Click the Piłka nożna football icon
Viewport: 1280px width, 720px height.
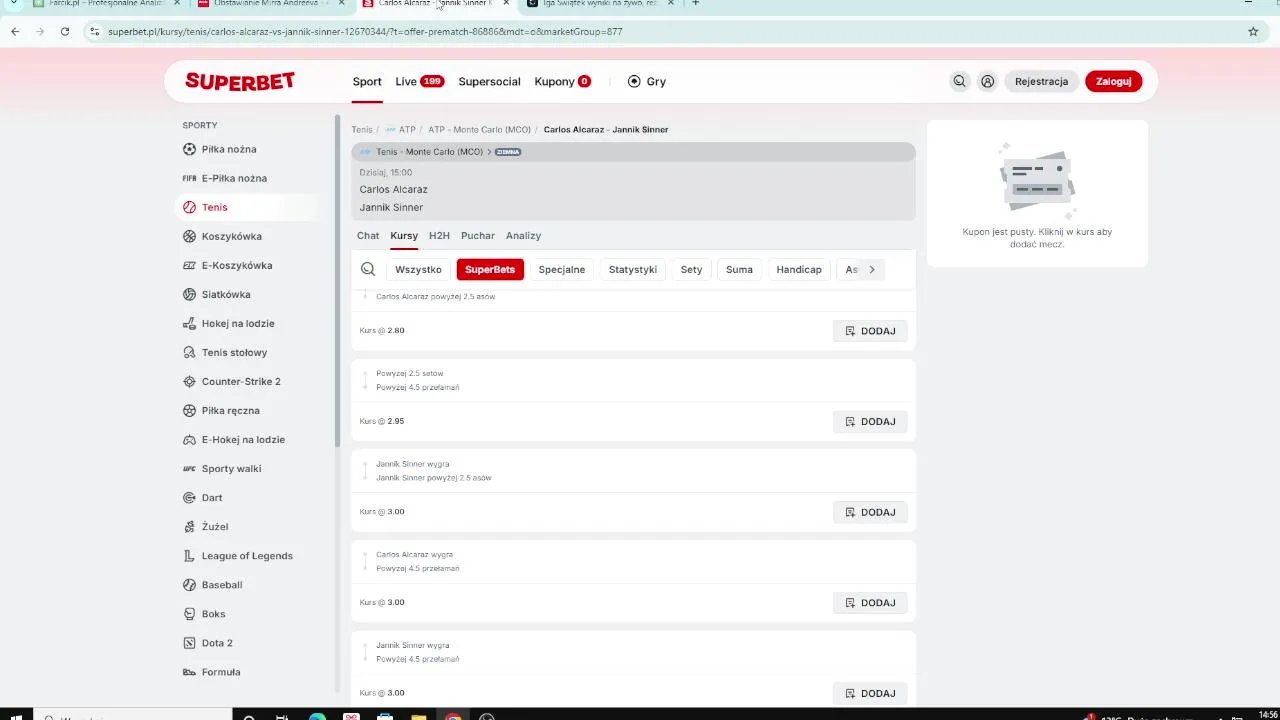tap(189, 149)
